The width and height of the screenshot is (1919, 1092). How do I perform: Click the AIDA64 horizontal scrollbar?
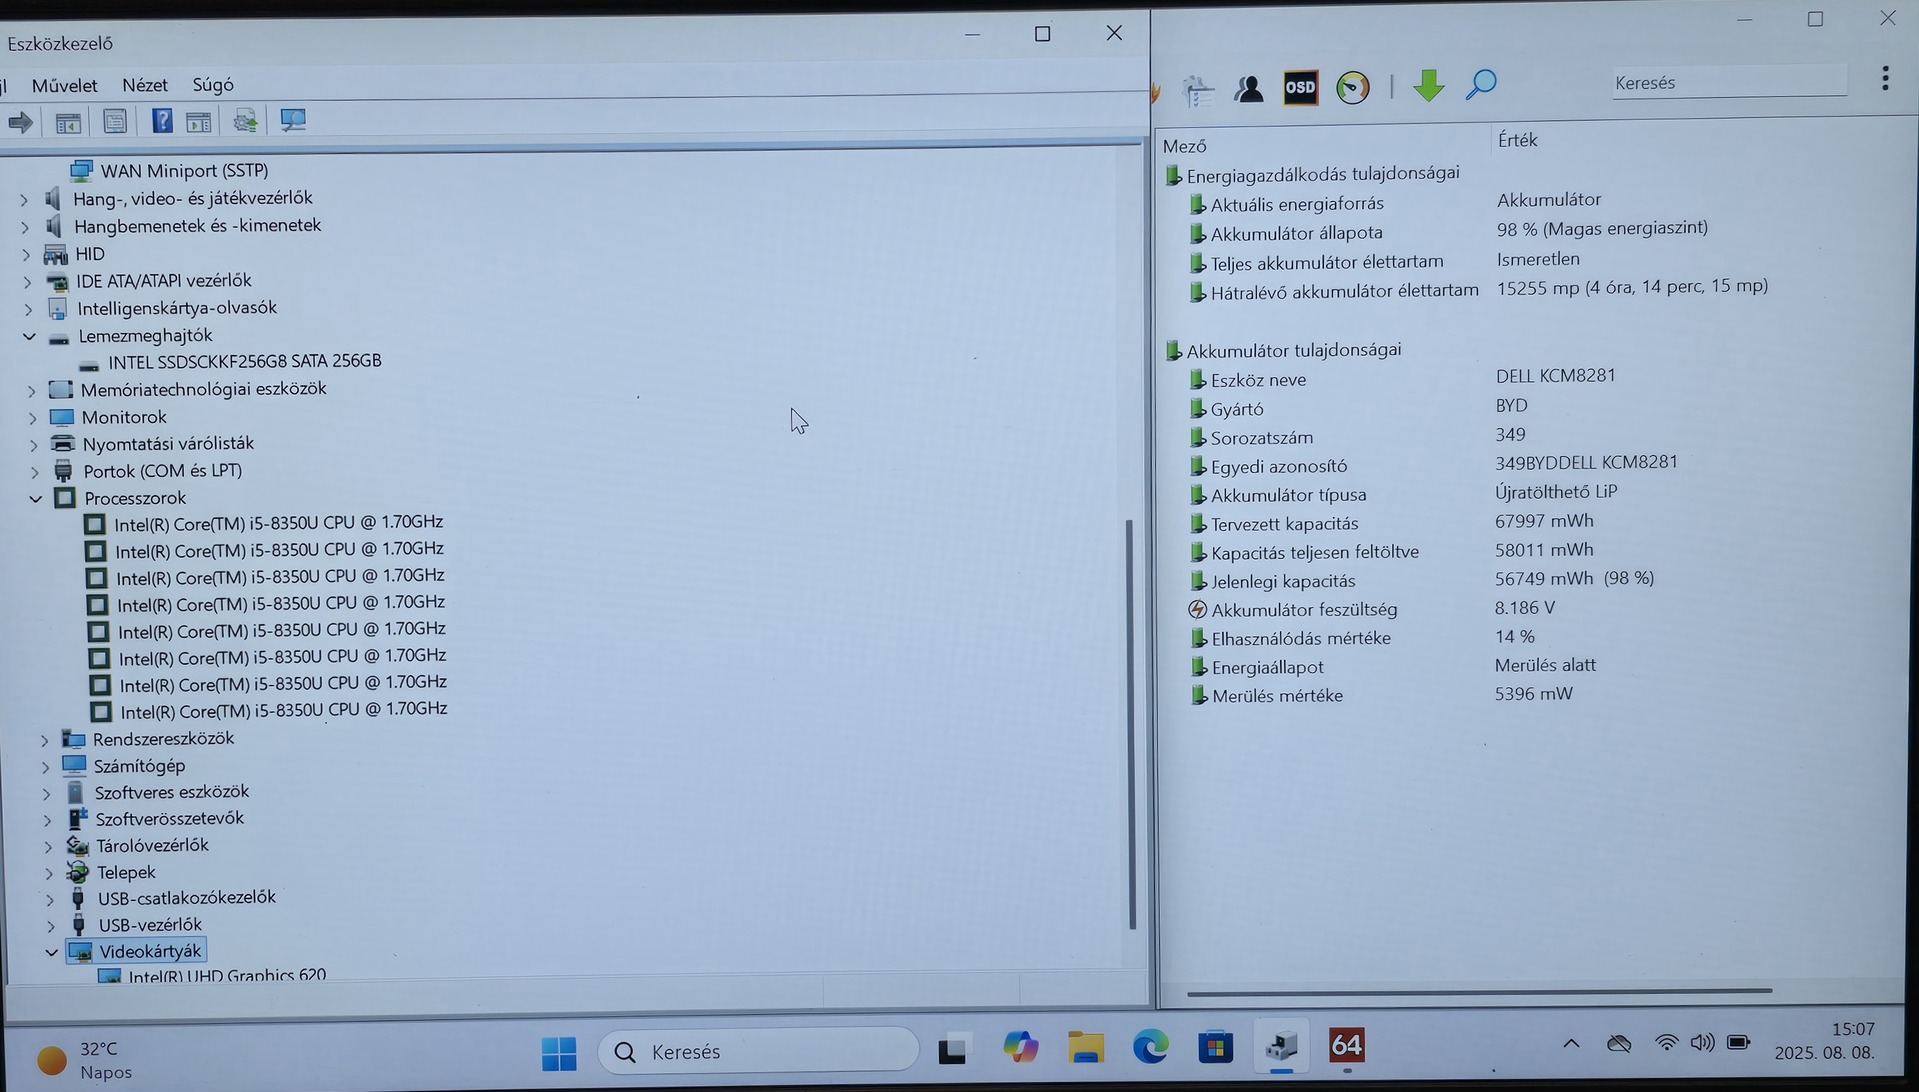(1479, 992)
